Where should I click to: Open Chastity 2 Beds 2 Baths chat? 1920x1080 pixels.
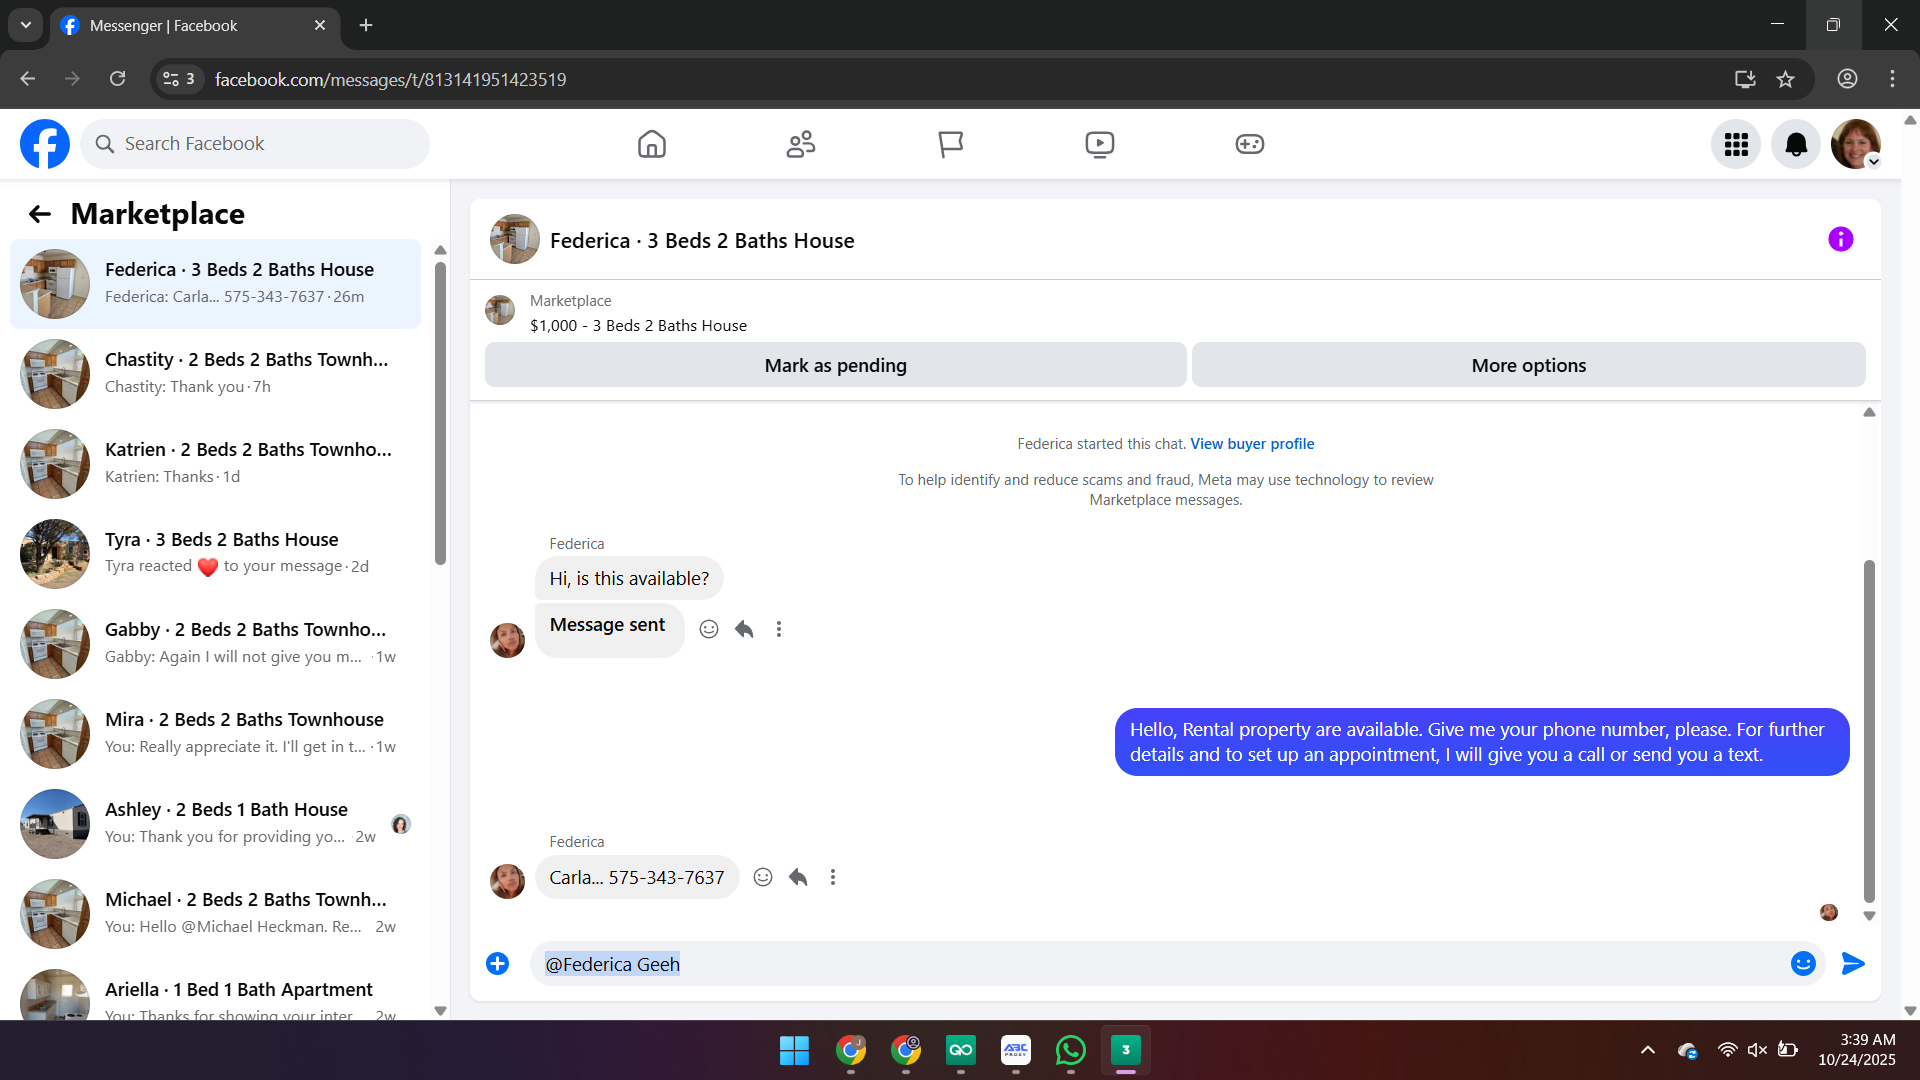(215, 374)
